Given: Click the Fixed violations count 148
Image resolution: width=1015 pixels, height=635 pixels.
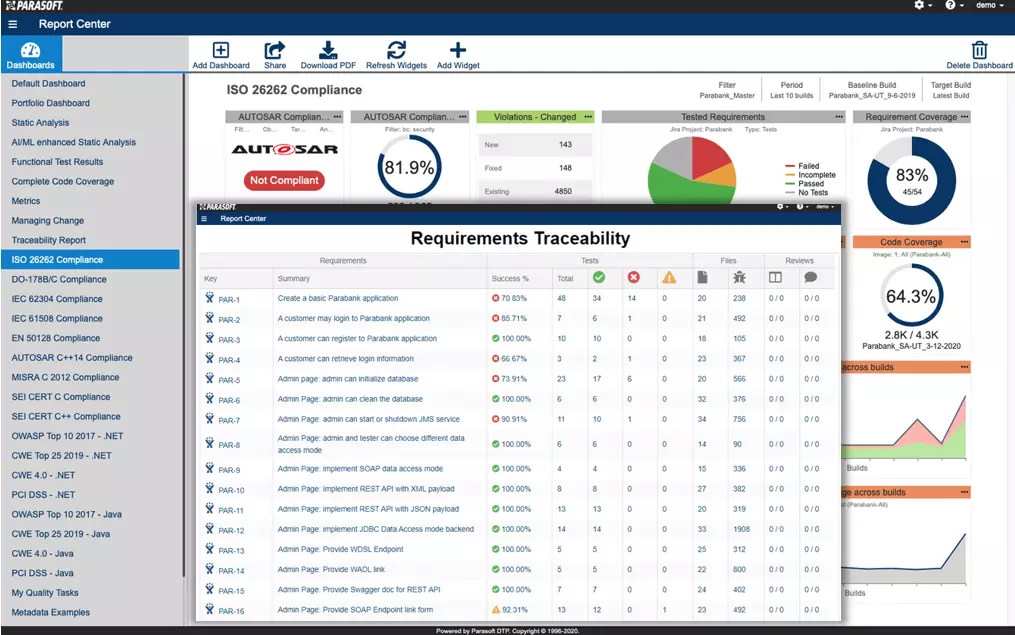Looking at the screenshot, I should [565, 168].
